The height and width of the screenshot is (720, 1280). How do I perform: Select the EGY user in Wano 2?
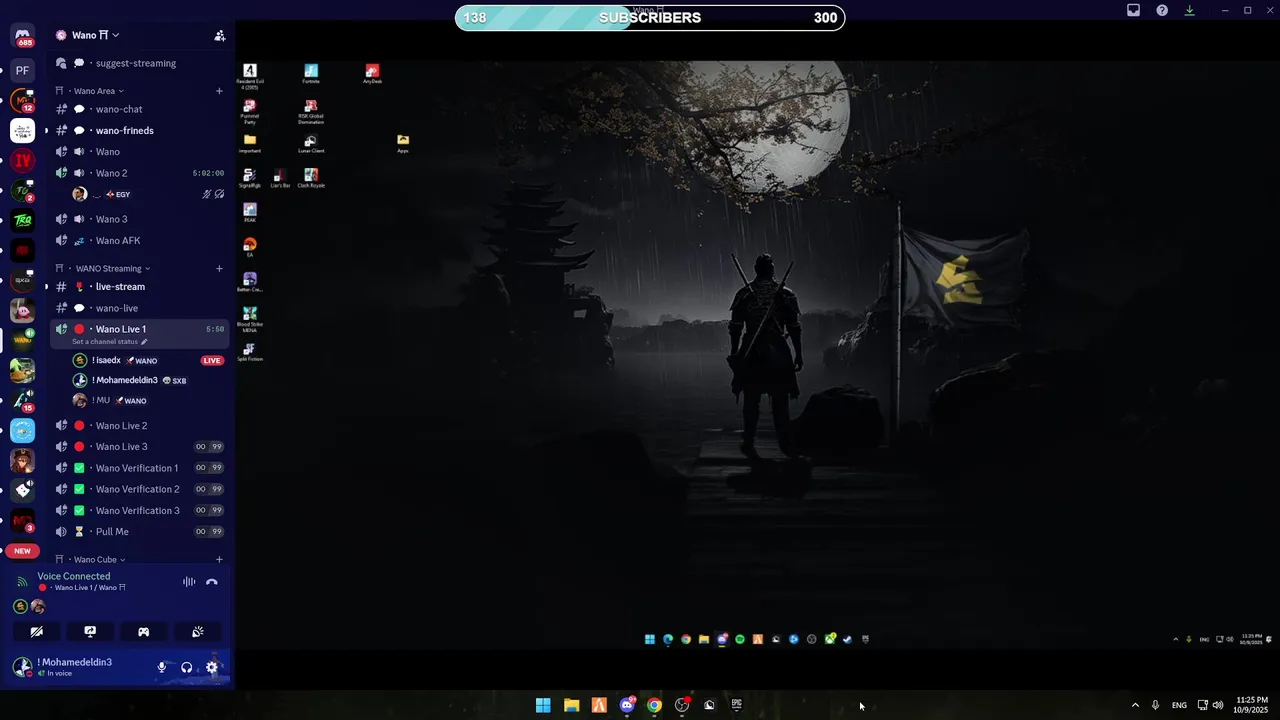(x=147, y=194)
